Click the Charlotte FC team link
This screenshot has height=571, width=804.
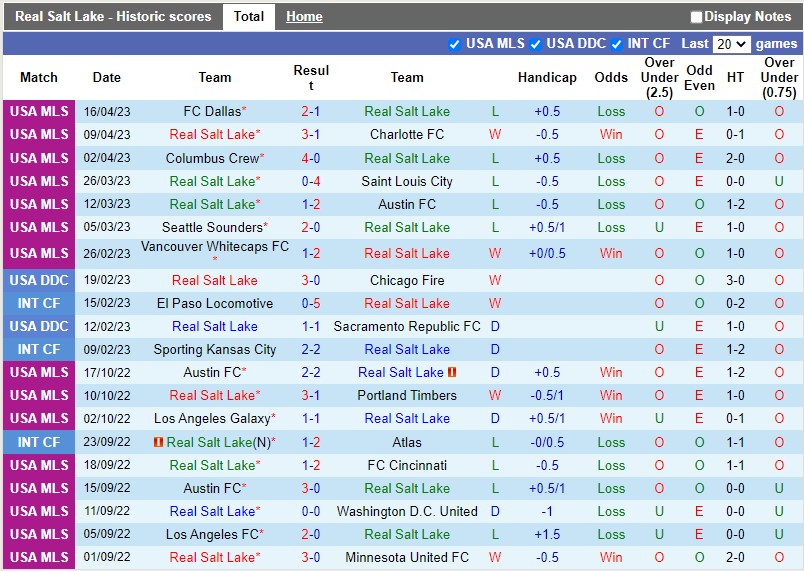[407, 134]
